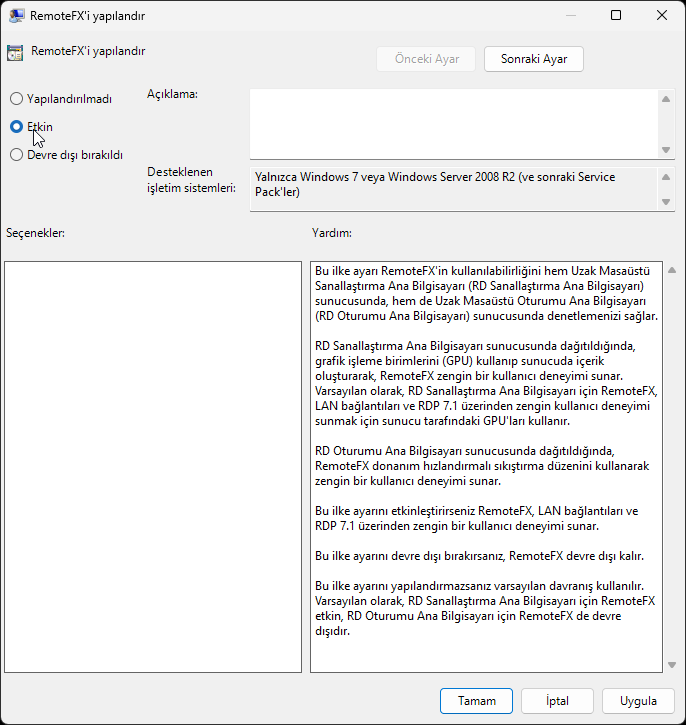Maximize the RemoteFX'i yapılandır window
Viewport: 686px width, 725px height.
point(616,15)
